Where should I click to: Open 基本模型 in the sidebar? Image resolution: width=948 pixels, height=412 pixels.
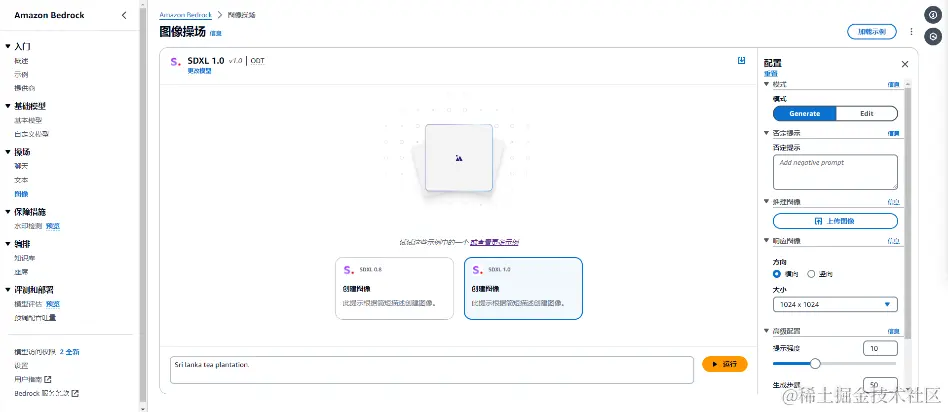click(28, 120)
